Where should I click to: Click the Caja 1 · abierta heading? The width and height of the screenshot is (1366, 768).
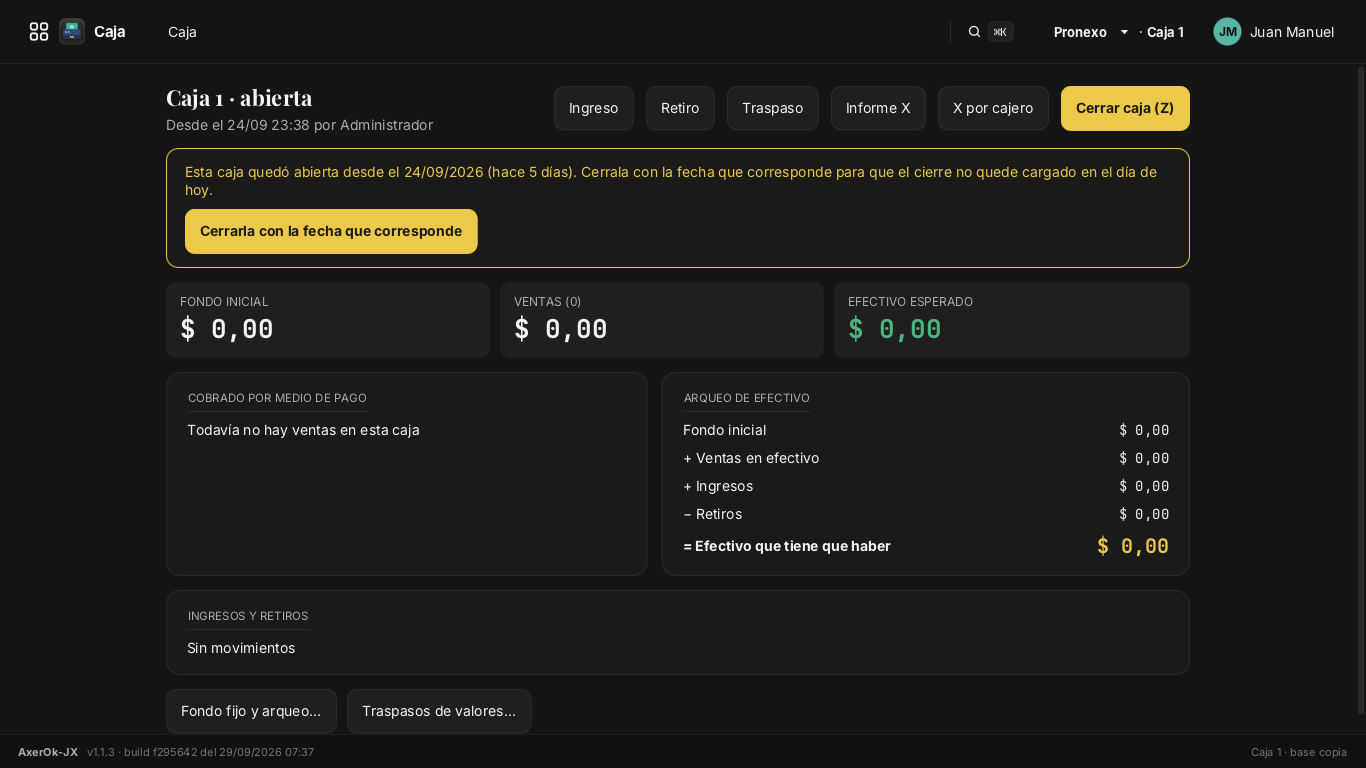tap(239, 98)
